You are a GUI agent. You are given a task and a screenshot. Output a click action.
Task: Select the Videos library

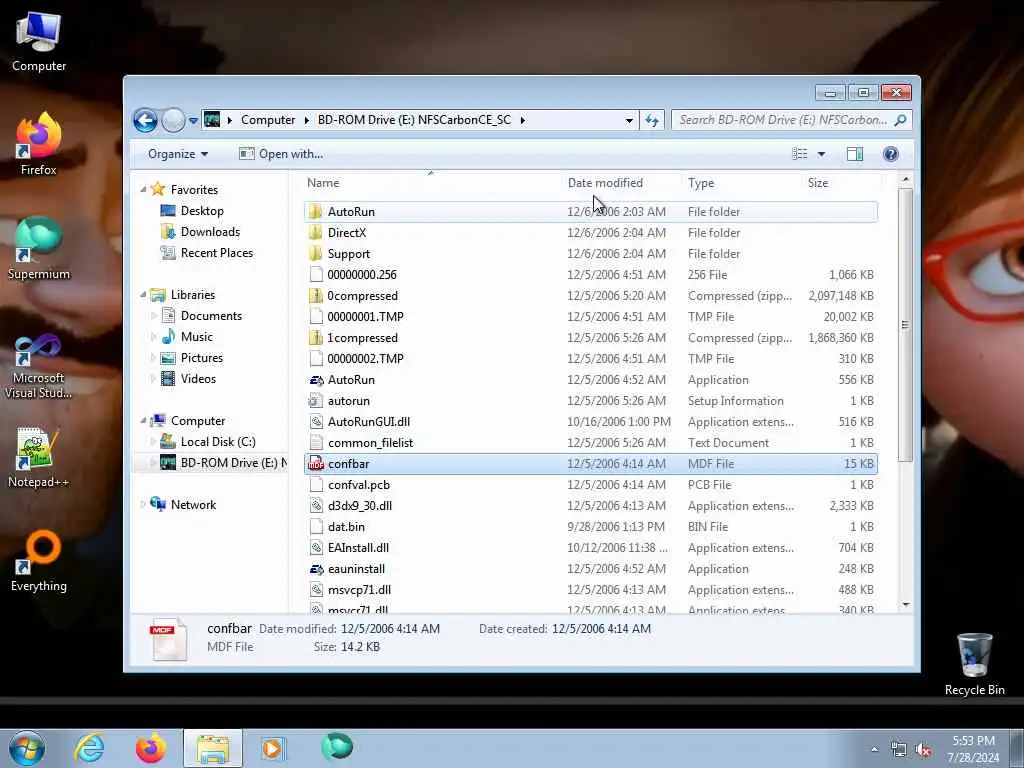(198, 379)
